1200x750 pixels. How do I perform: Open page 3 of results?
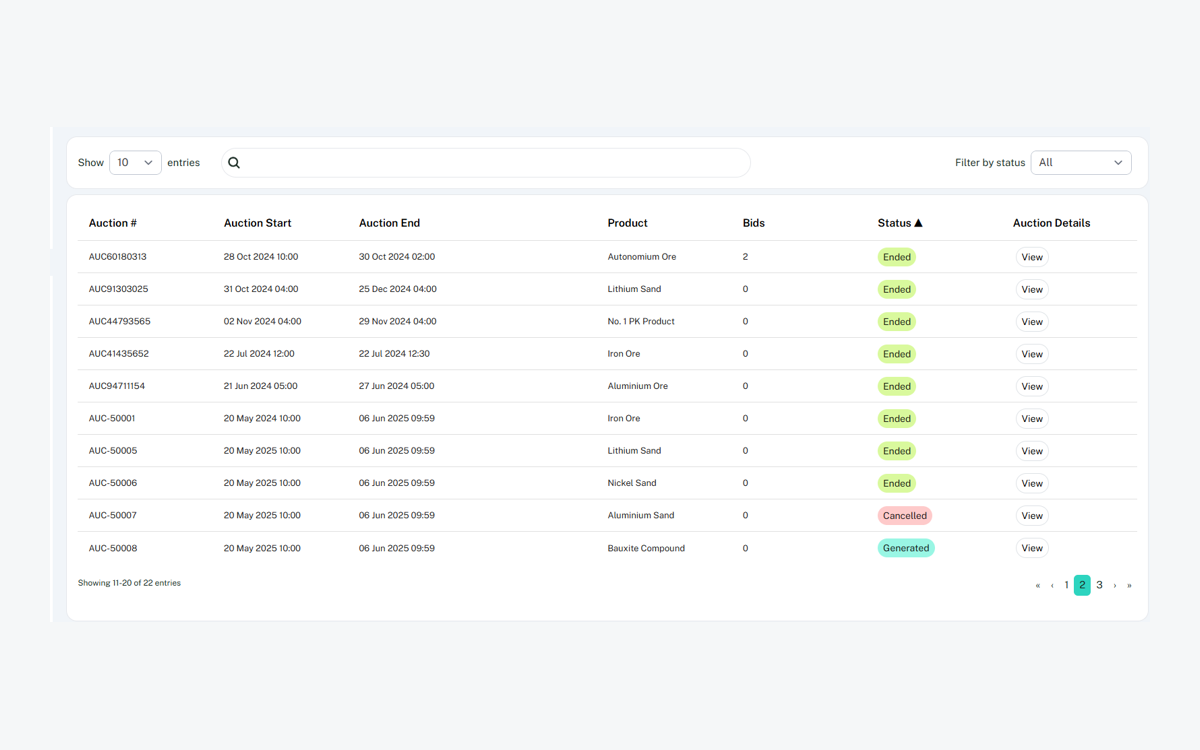point(1099,585)
